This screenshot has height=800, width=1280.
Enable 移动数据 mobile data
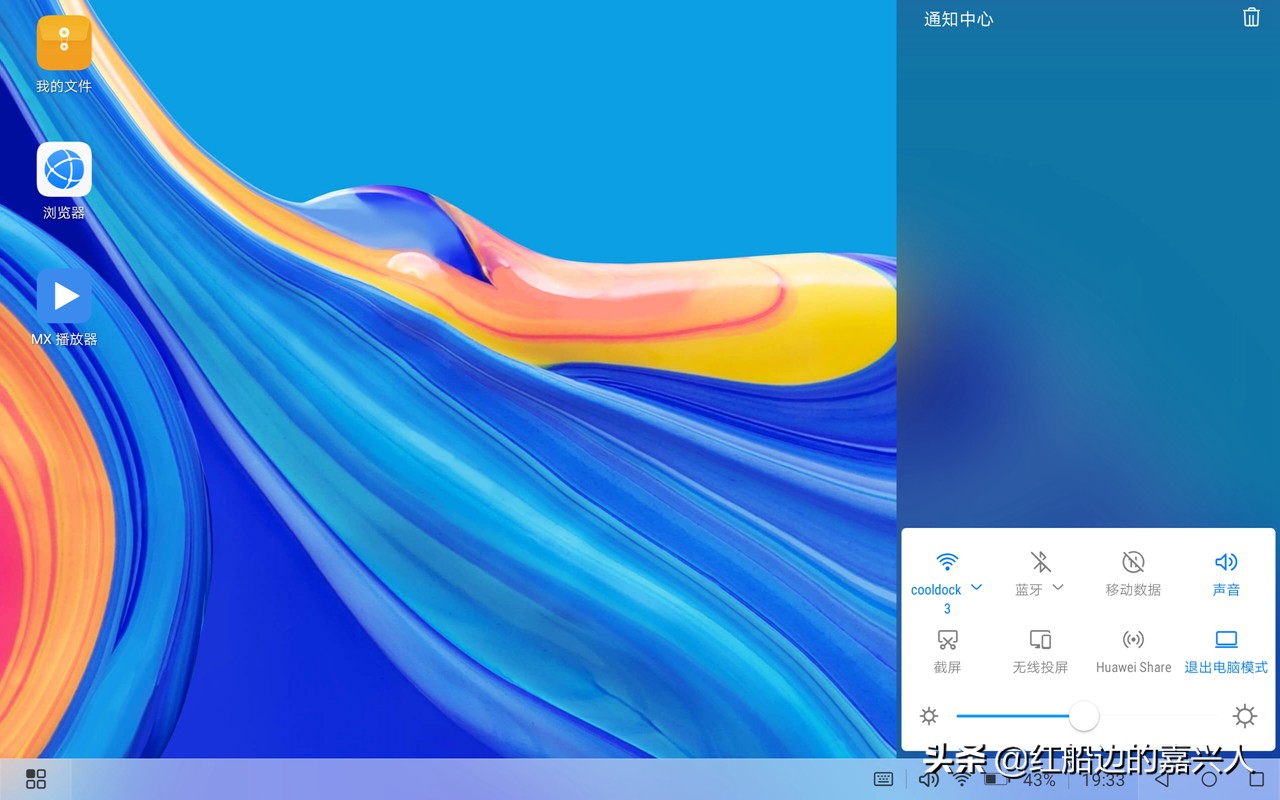pos(1133,574)
